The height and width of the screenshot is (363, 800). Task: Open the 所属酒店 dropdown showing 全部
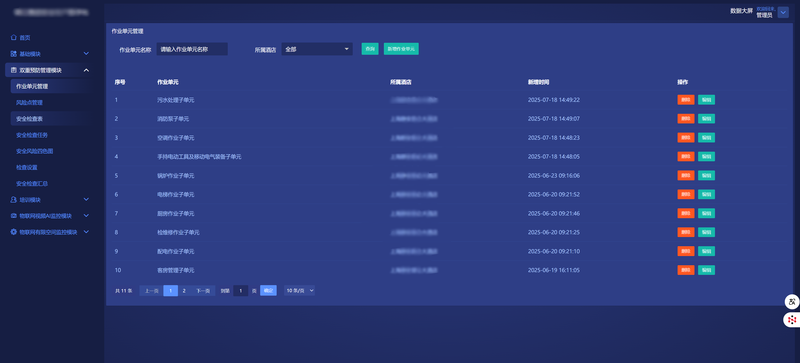pos(317,49)
